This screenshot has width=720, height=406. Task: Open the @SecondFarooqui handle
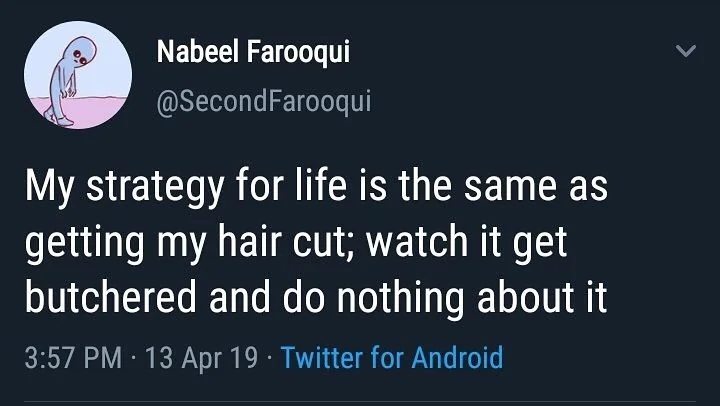point(264,101)
